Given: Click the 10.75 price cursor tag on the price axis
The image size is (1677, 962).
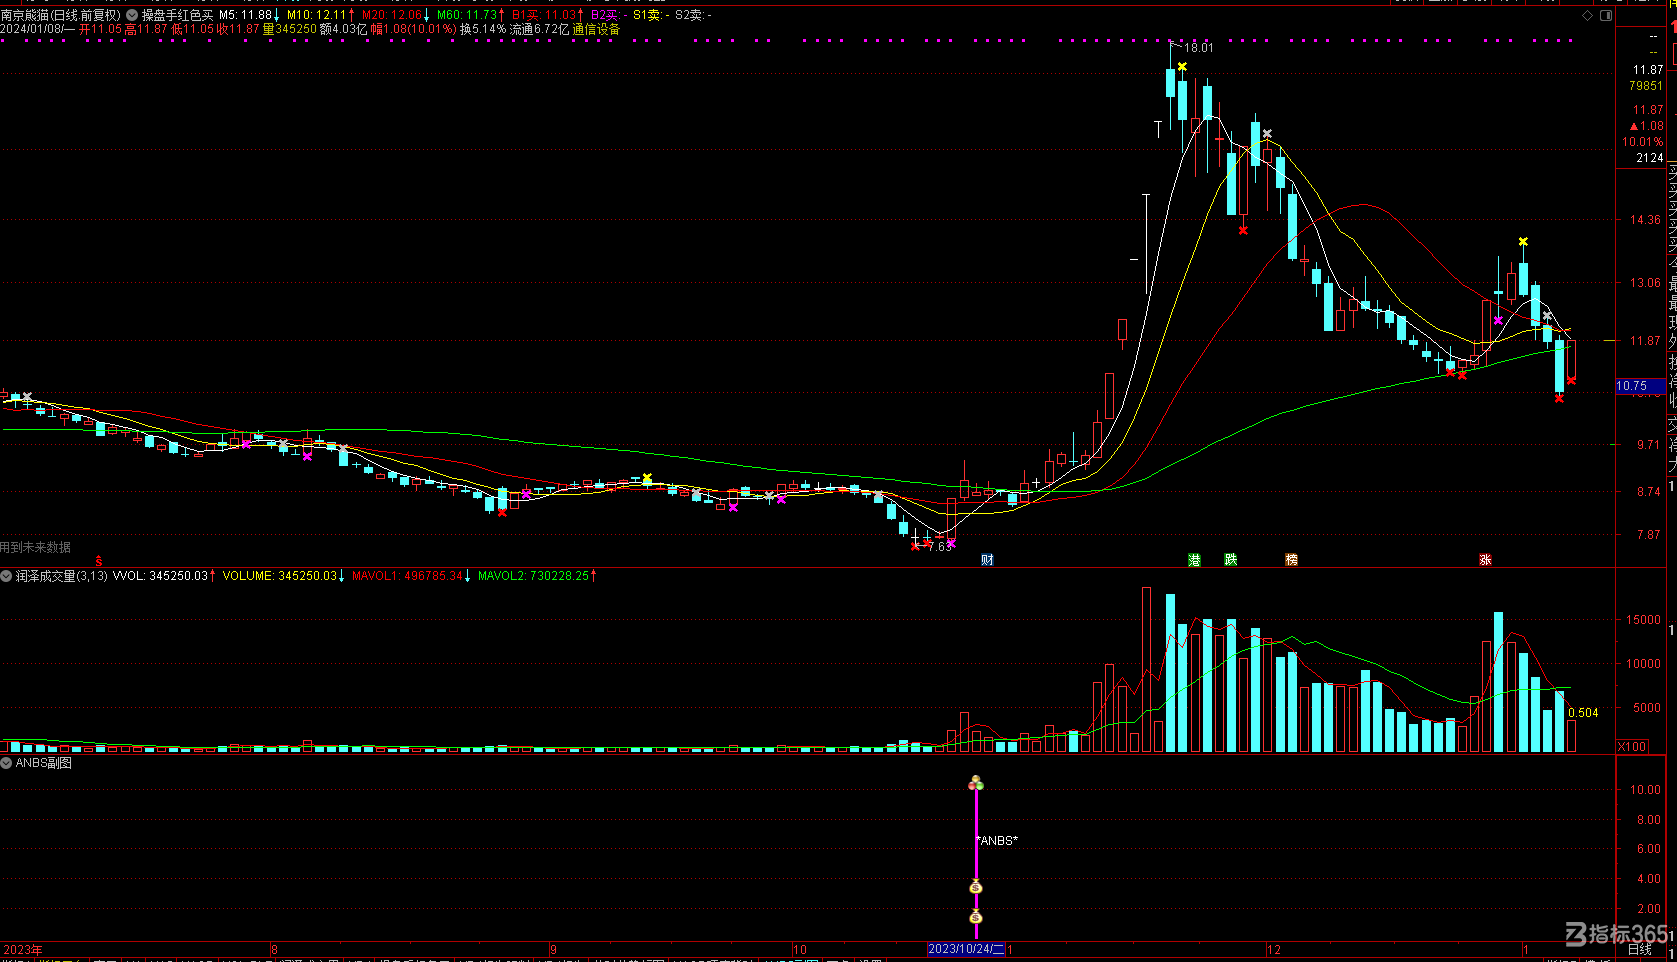Looking at the screenshot, I should (x=1639, y=386).
